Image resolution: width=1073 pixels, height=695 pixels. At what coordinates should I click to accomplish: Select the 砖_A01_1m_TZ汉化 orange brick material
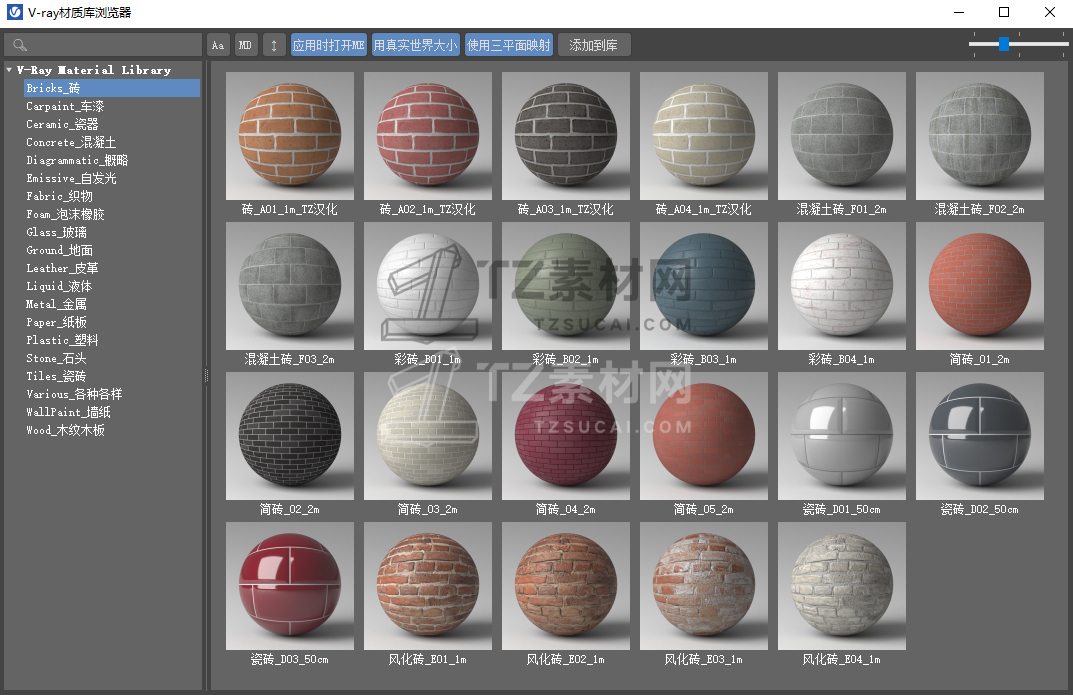[x=289, y=136]
